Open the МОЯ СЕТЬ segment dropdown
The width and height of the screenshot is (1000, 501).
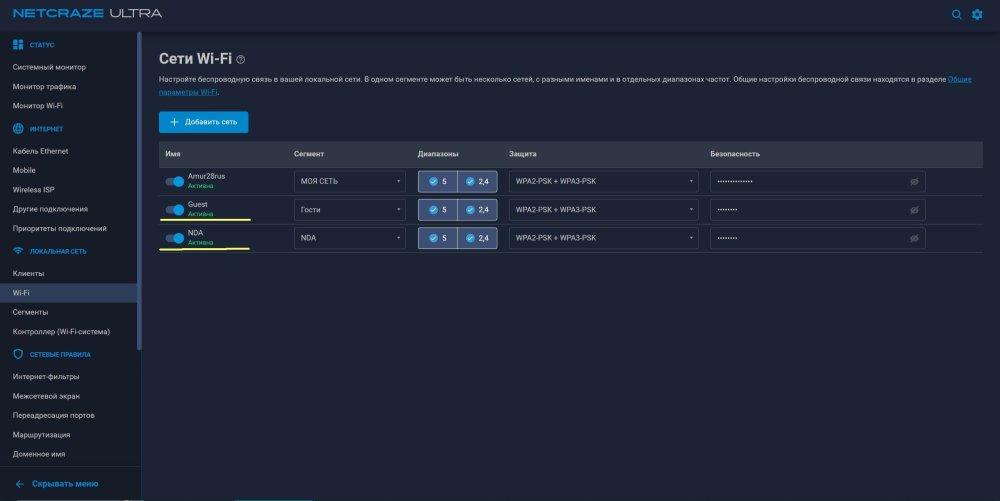click(x=349, y=182)
